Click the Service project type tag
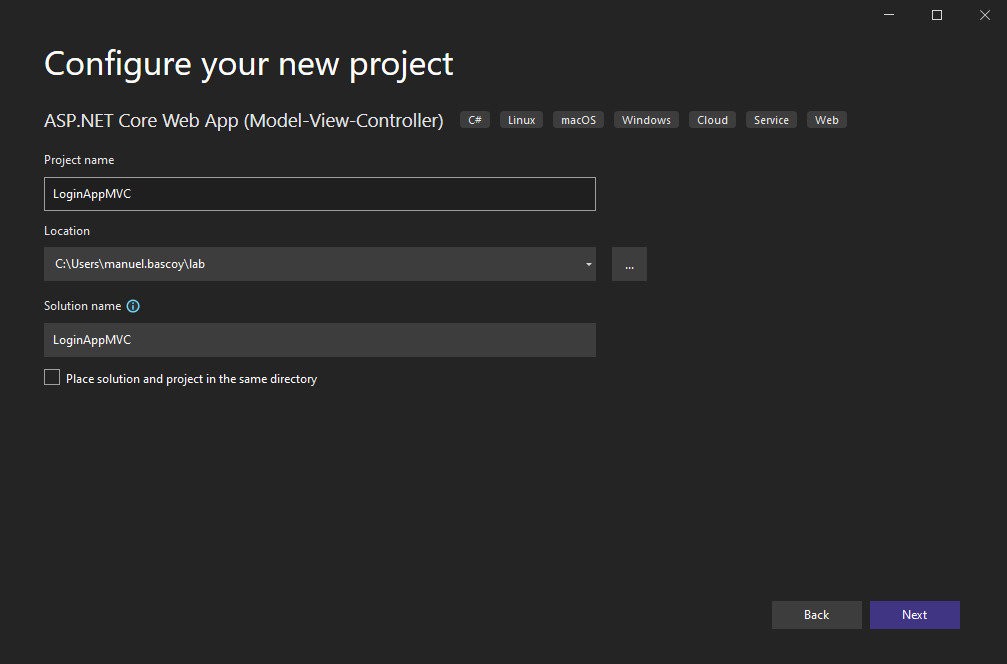The image size is (1007, 664). [771, 120]
